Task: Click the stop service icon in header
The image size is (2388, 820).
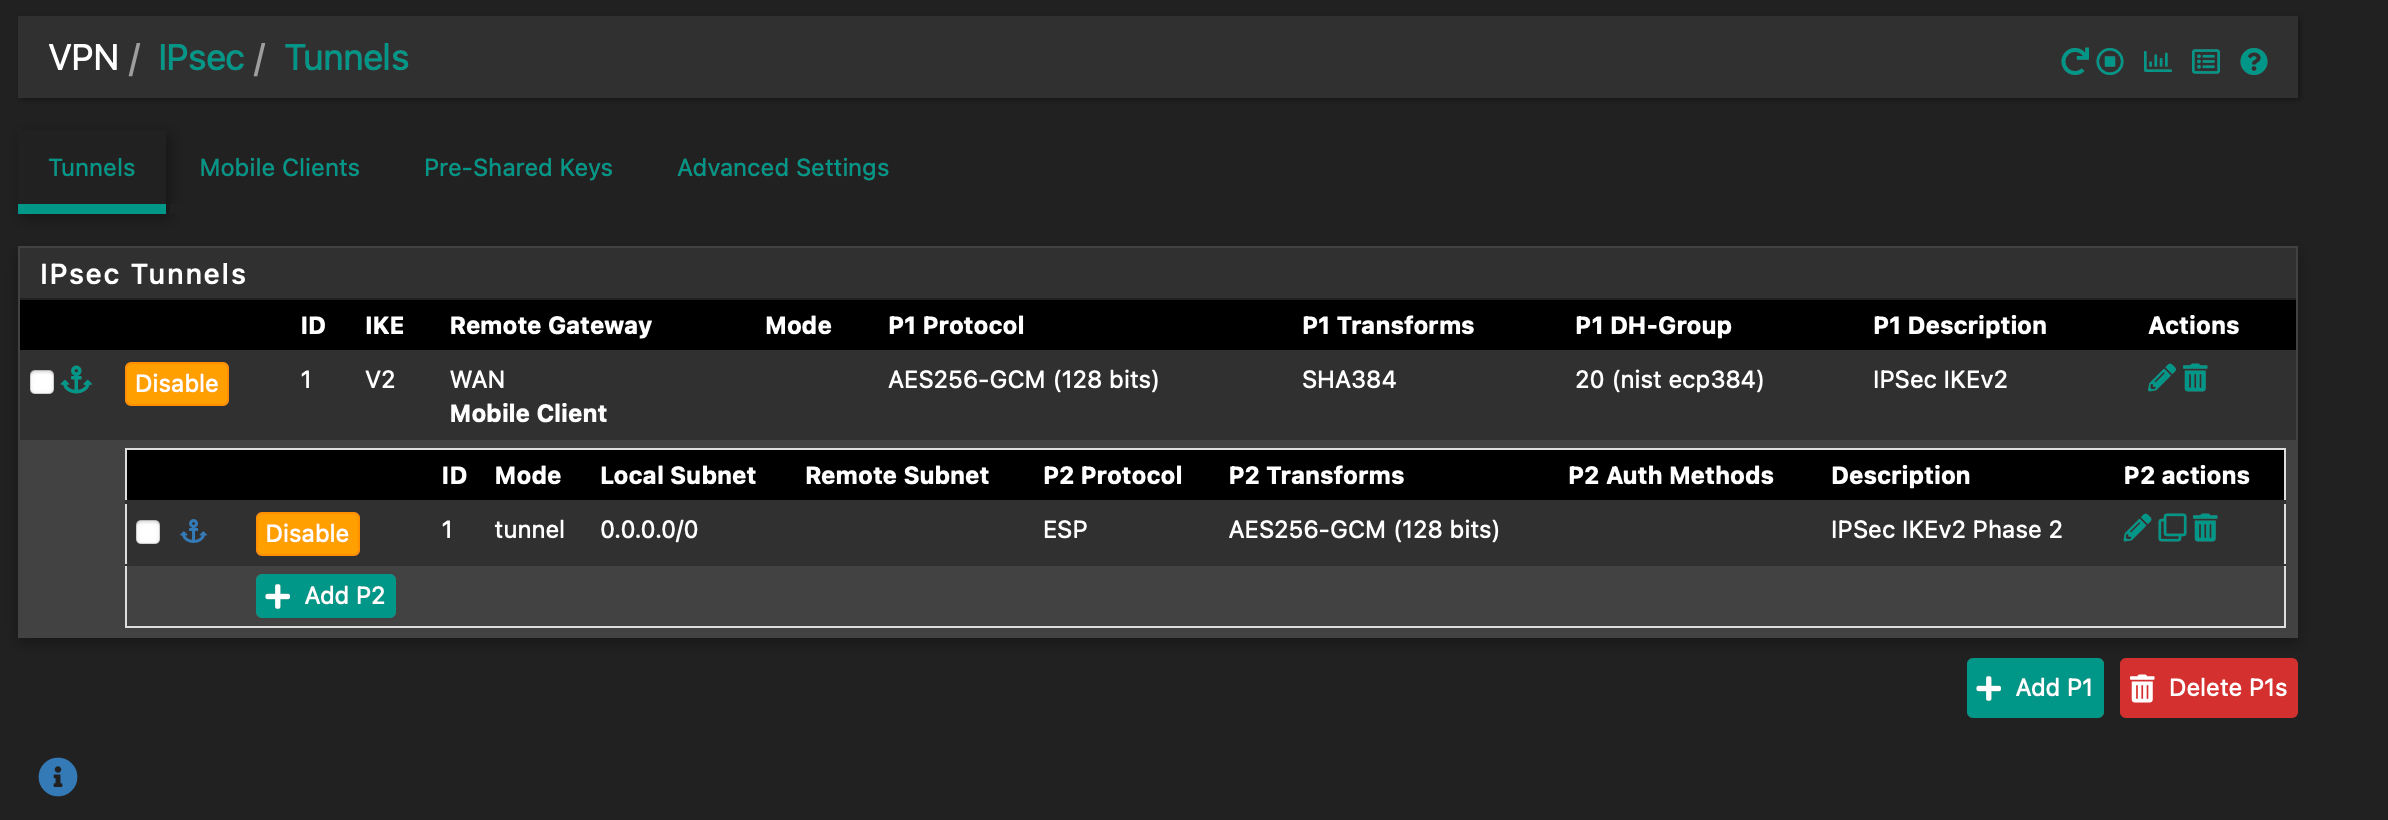Action: (2110, 62)
